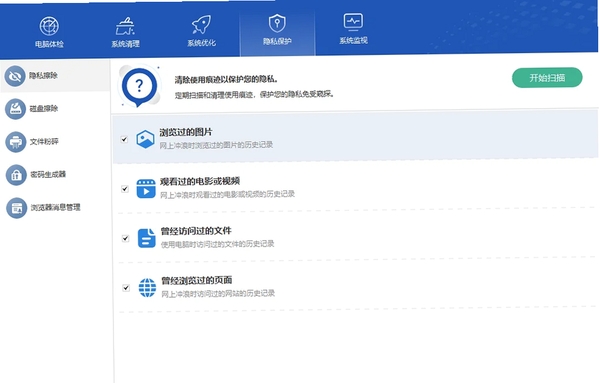Viewport: 600px width, 383px height.
Task: Open the 电脑体检 radar icon
Action: [x=49, y=26]
